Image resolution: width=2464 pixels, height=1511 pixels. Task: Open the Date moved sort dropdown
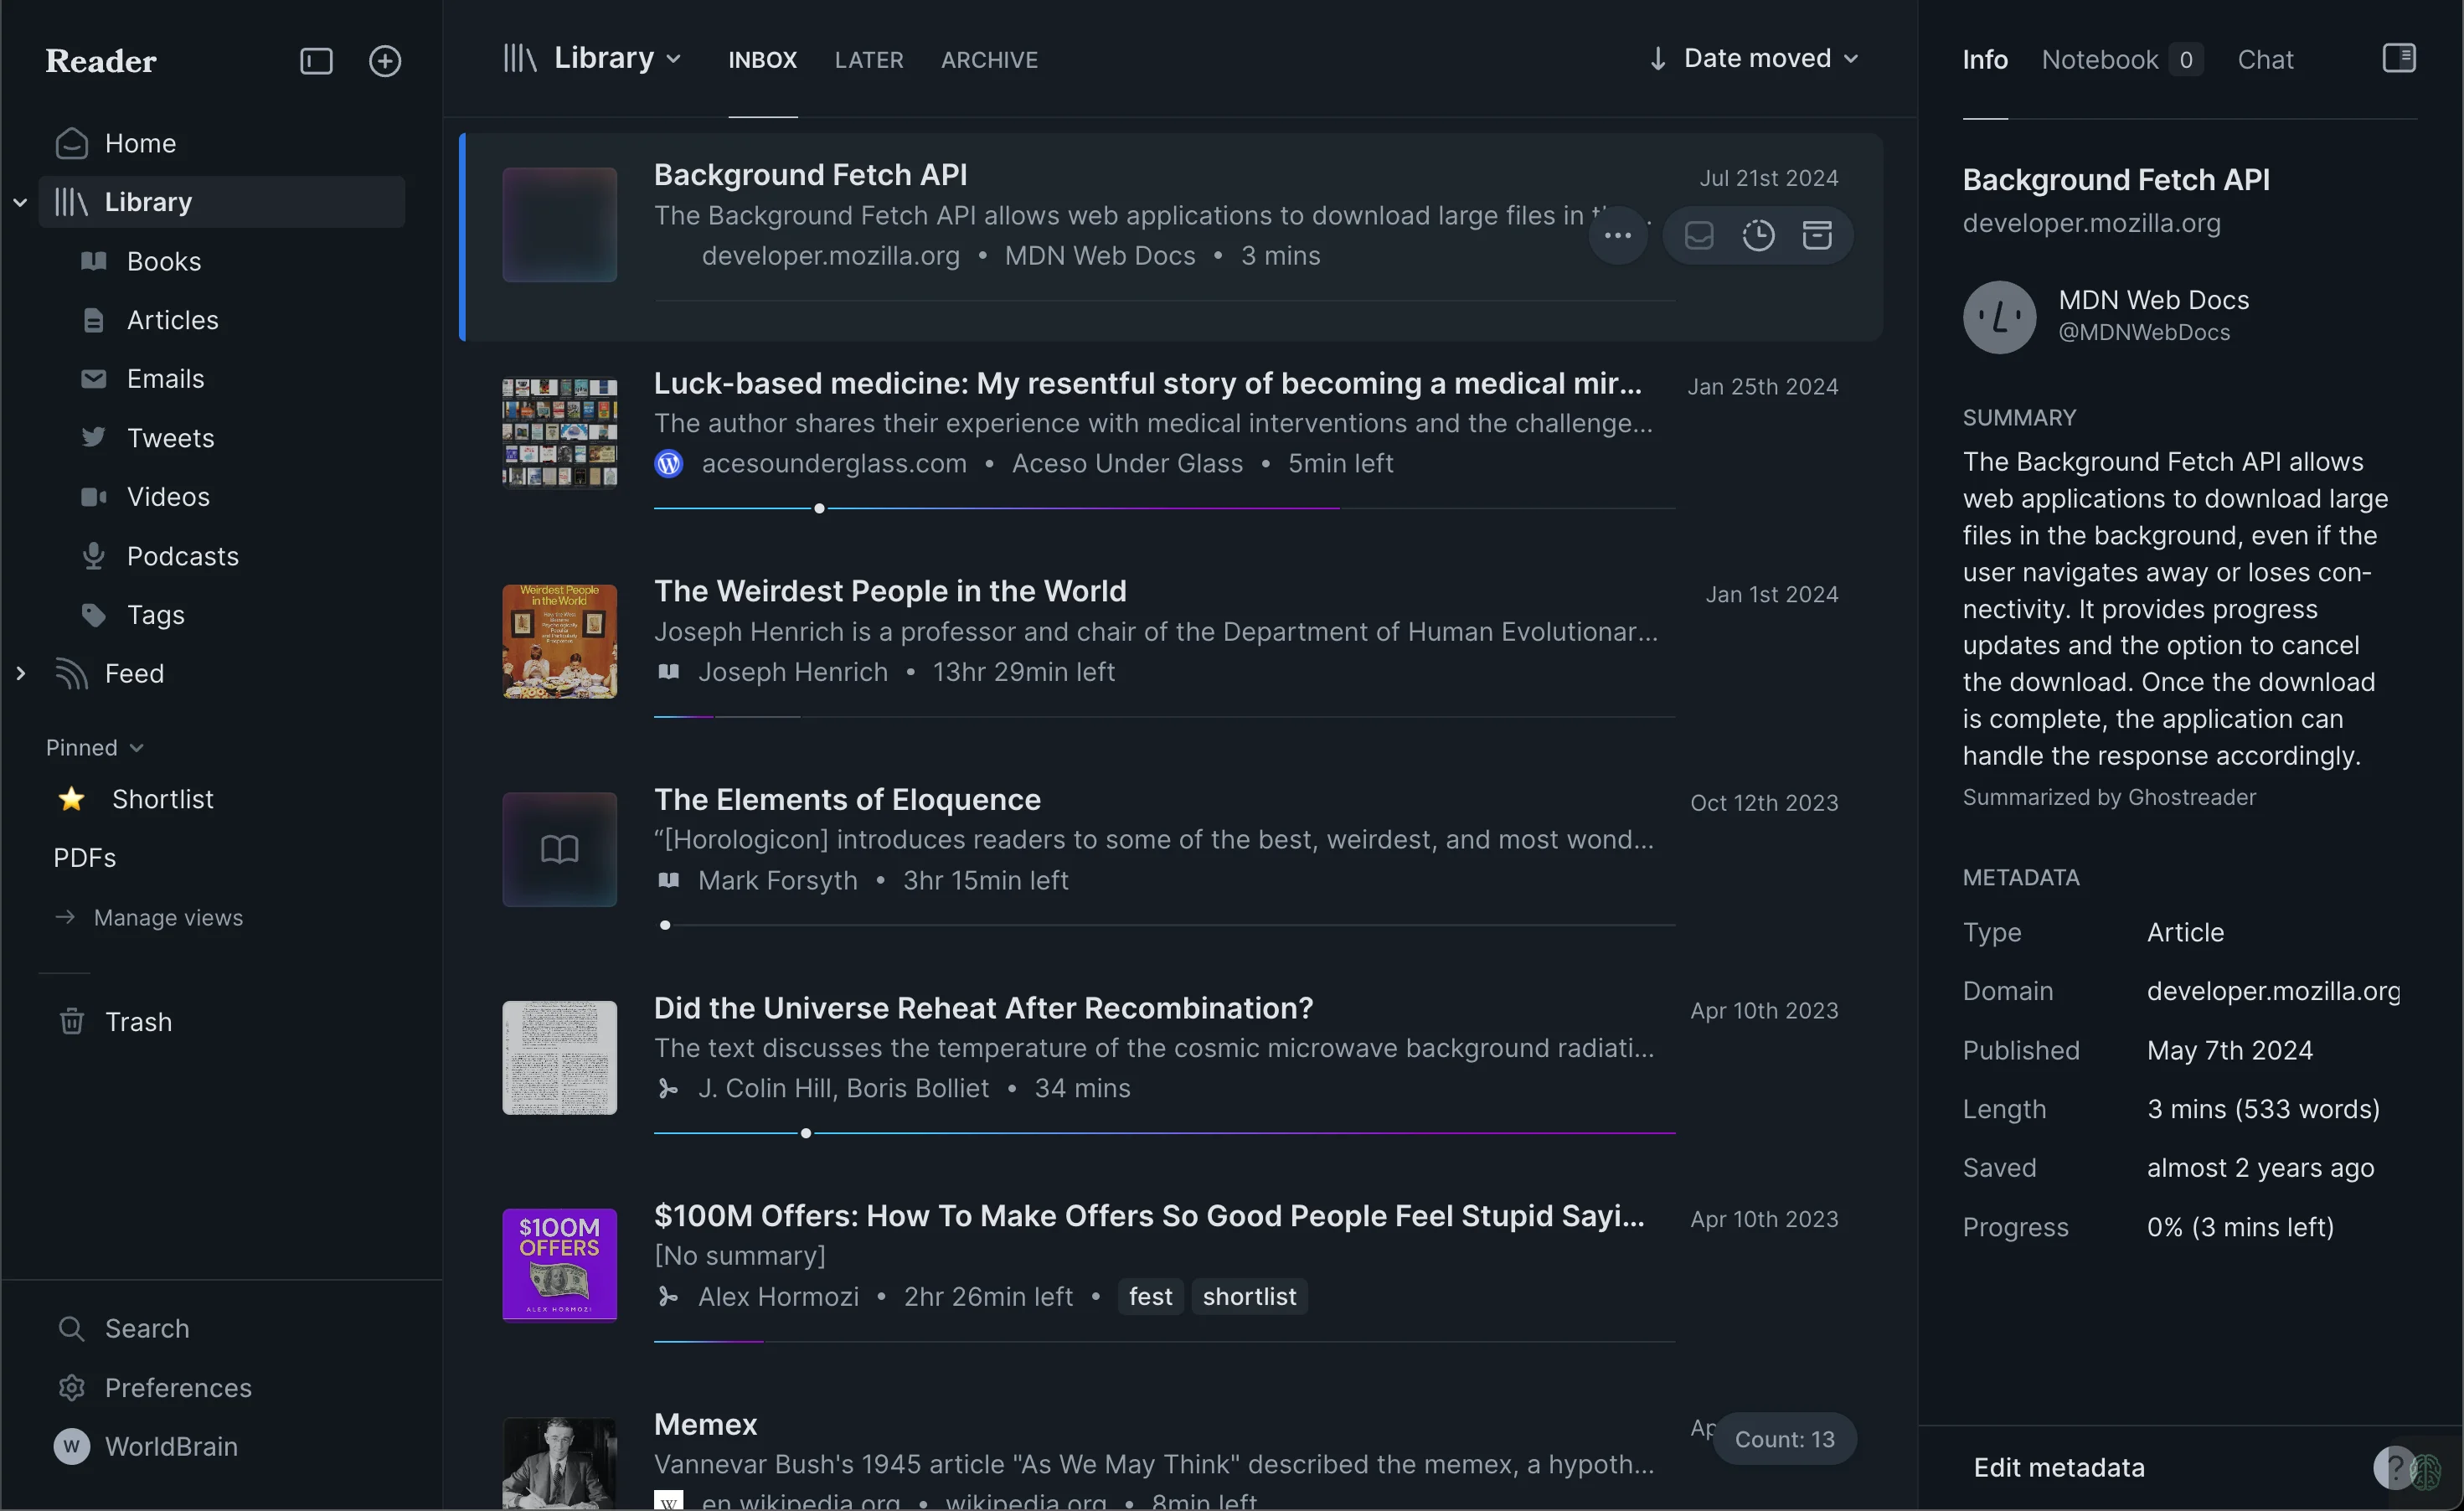pyautogui.click(x=1770, y=58)
